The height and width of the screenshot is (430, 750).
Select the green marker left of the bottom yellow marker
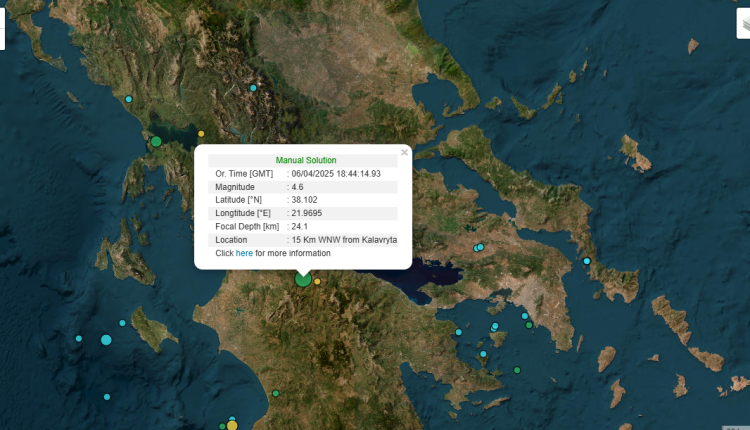[x=222, y=426]
